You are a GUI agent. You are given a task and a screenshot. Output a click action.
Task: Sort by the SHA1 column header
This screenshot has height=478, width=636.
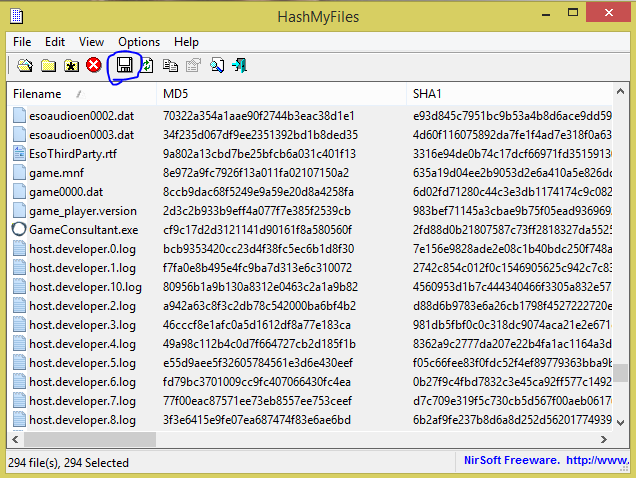click(x=509, y=94)
